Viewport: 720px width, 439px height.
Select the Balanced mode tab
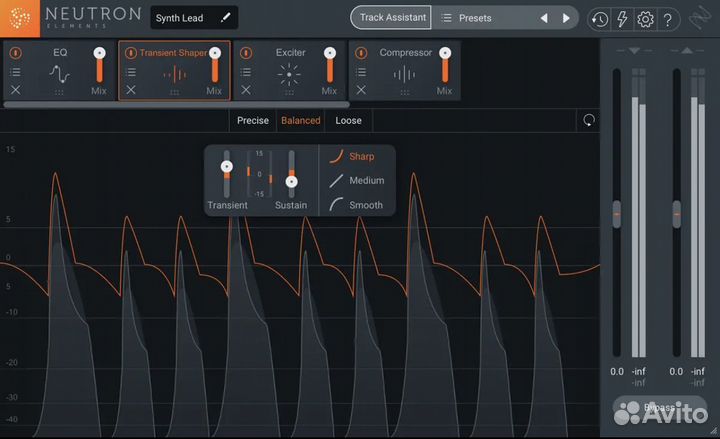coord(301,121)
